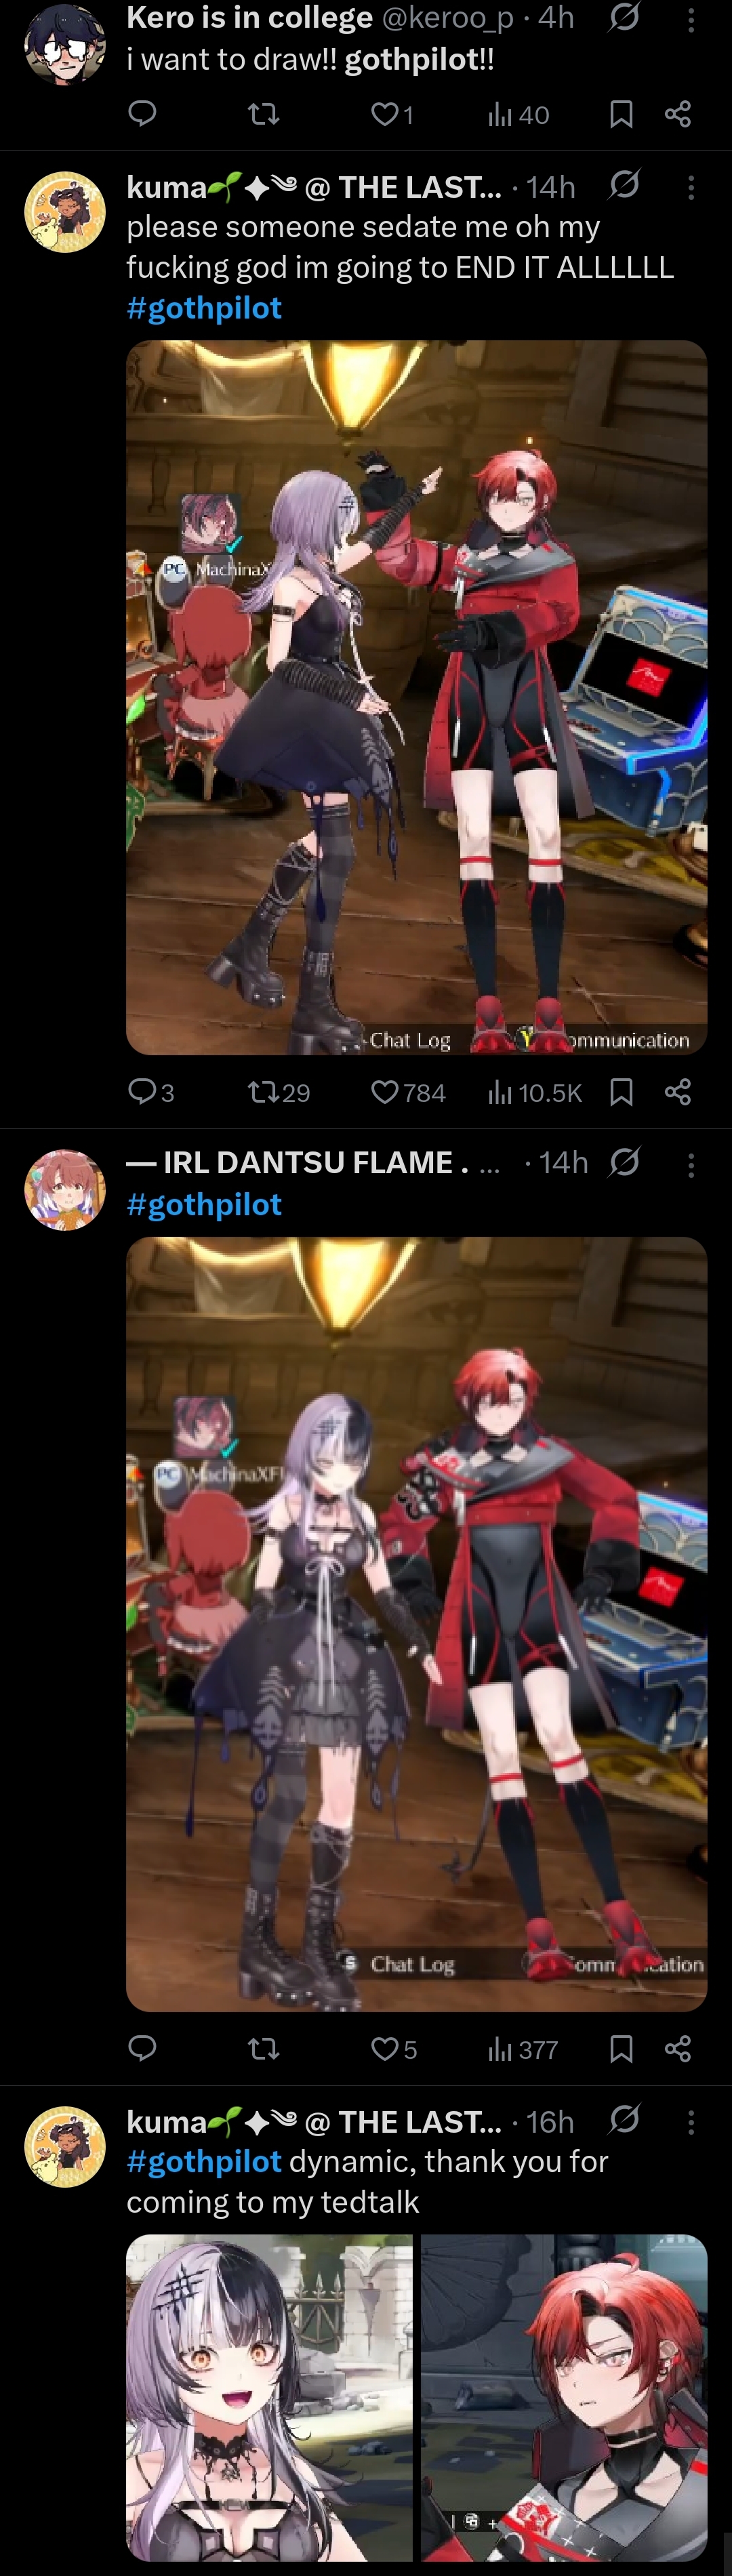Share IRL DANTSU FLAME's post
Screen dimensions: 732x2576
pyautogui.click(x=678, y=2049)
